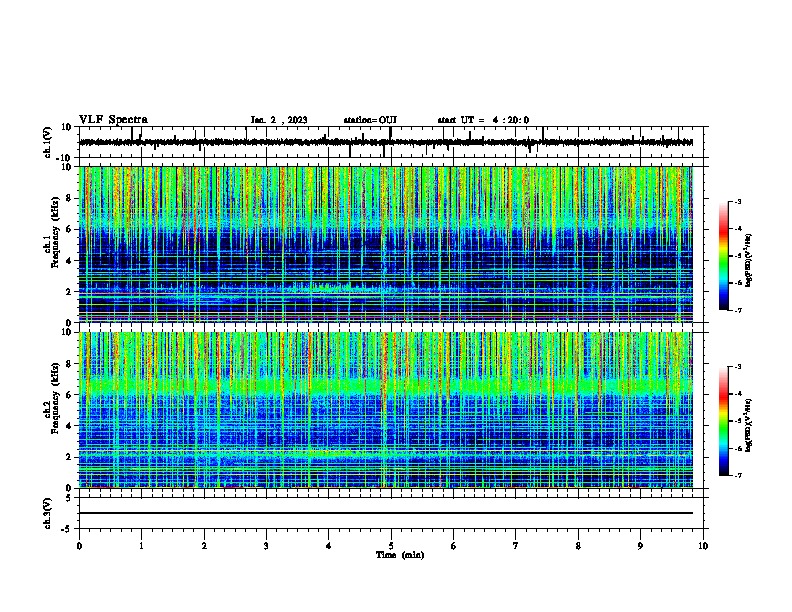The width and height of the screenshot is (792, 612).
Task: Click the ch.2 spectrogram color scale bar
Action: (x=723, y=421)
